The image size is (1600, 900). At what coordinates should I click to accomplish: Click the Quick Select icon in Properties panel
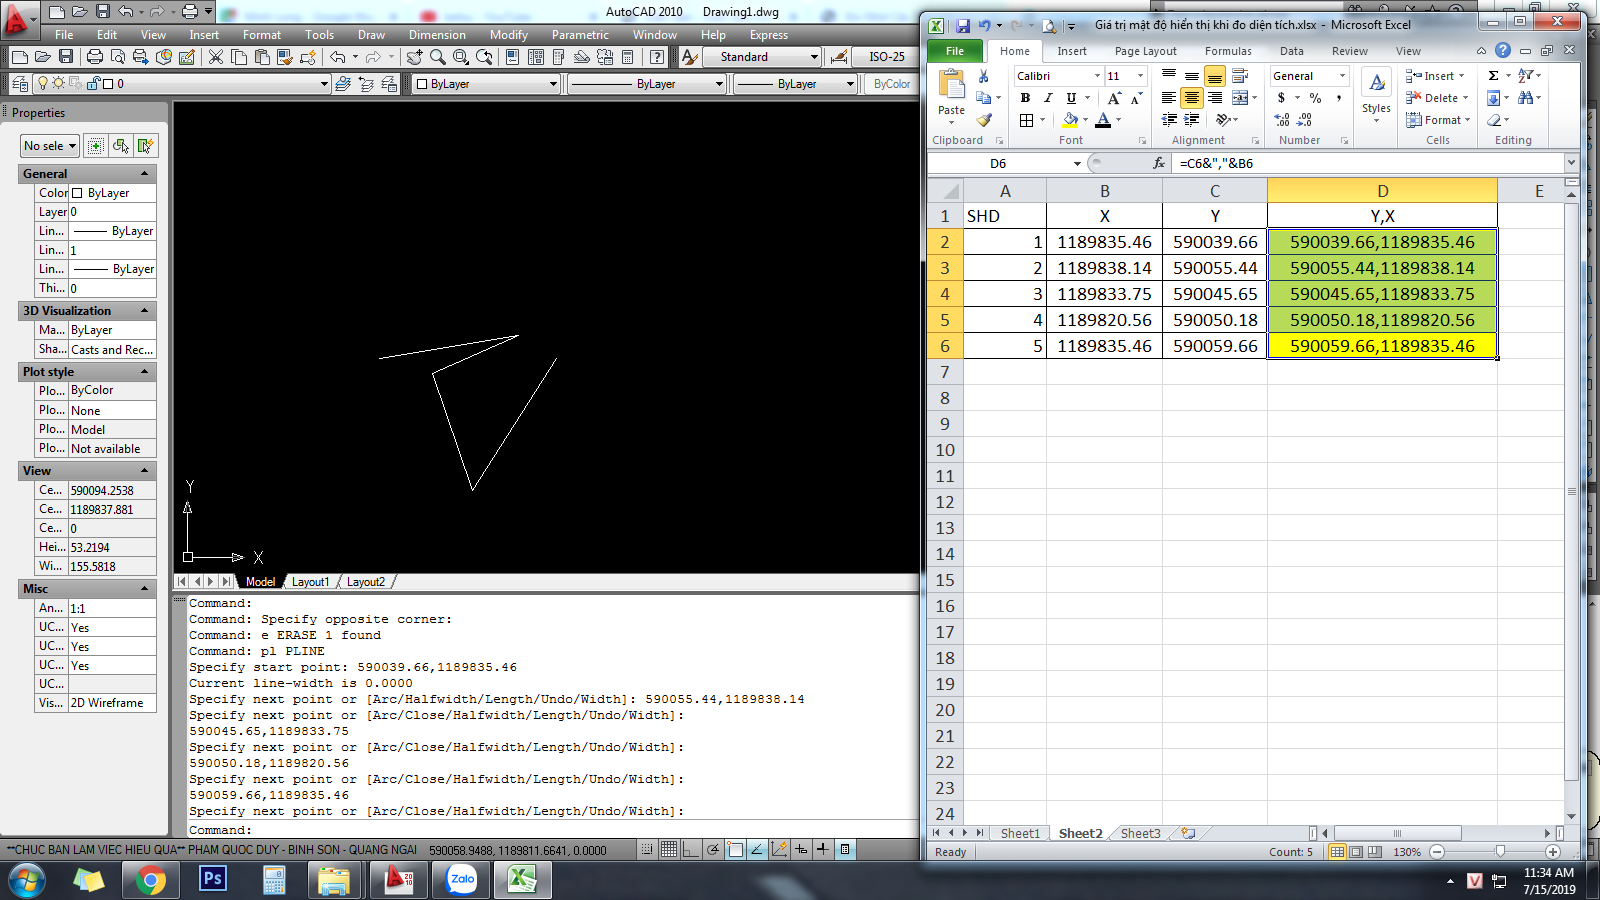point(145,146)
